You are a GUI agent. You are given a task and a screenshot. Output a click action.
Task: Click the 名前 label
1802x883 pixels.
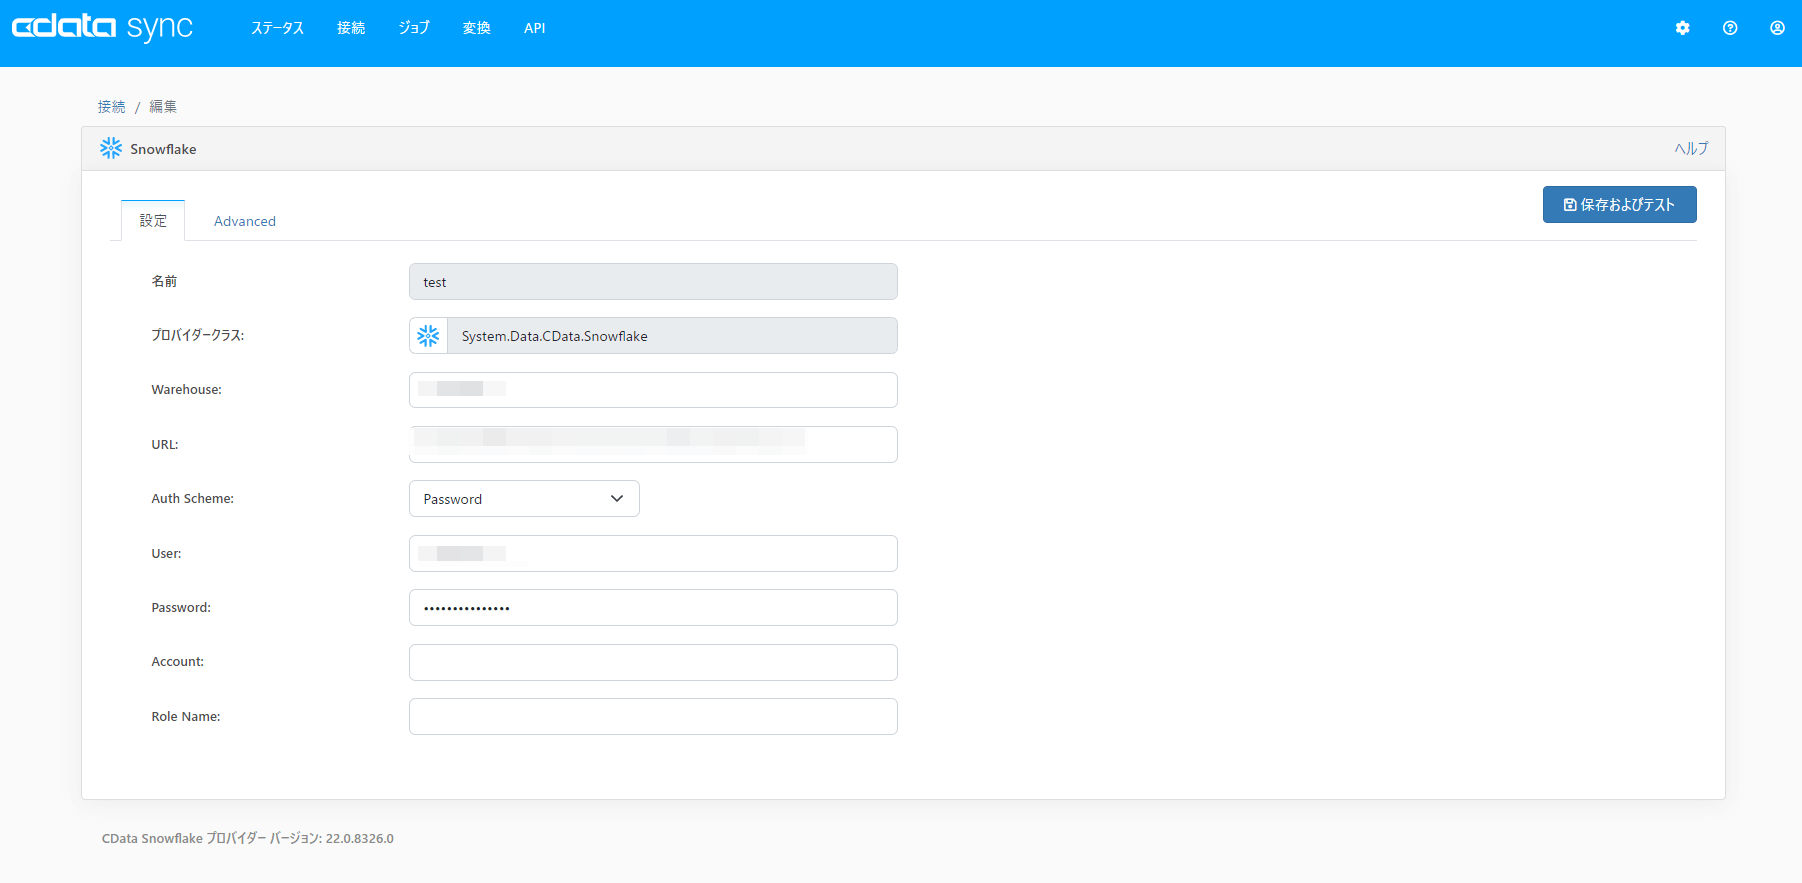(x=164, y=281)
